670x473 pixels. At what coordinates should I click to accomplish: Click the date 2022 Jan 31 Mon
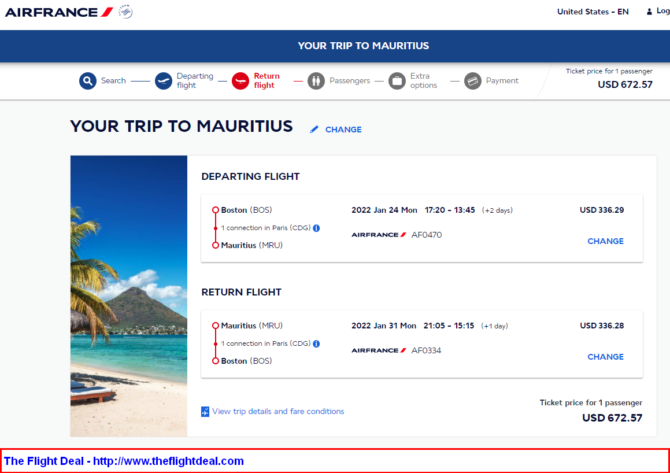pos(384,326)
